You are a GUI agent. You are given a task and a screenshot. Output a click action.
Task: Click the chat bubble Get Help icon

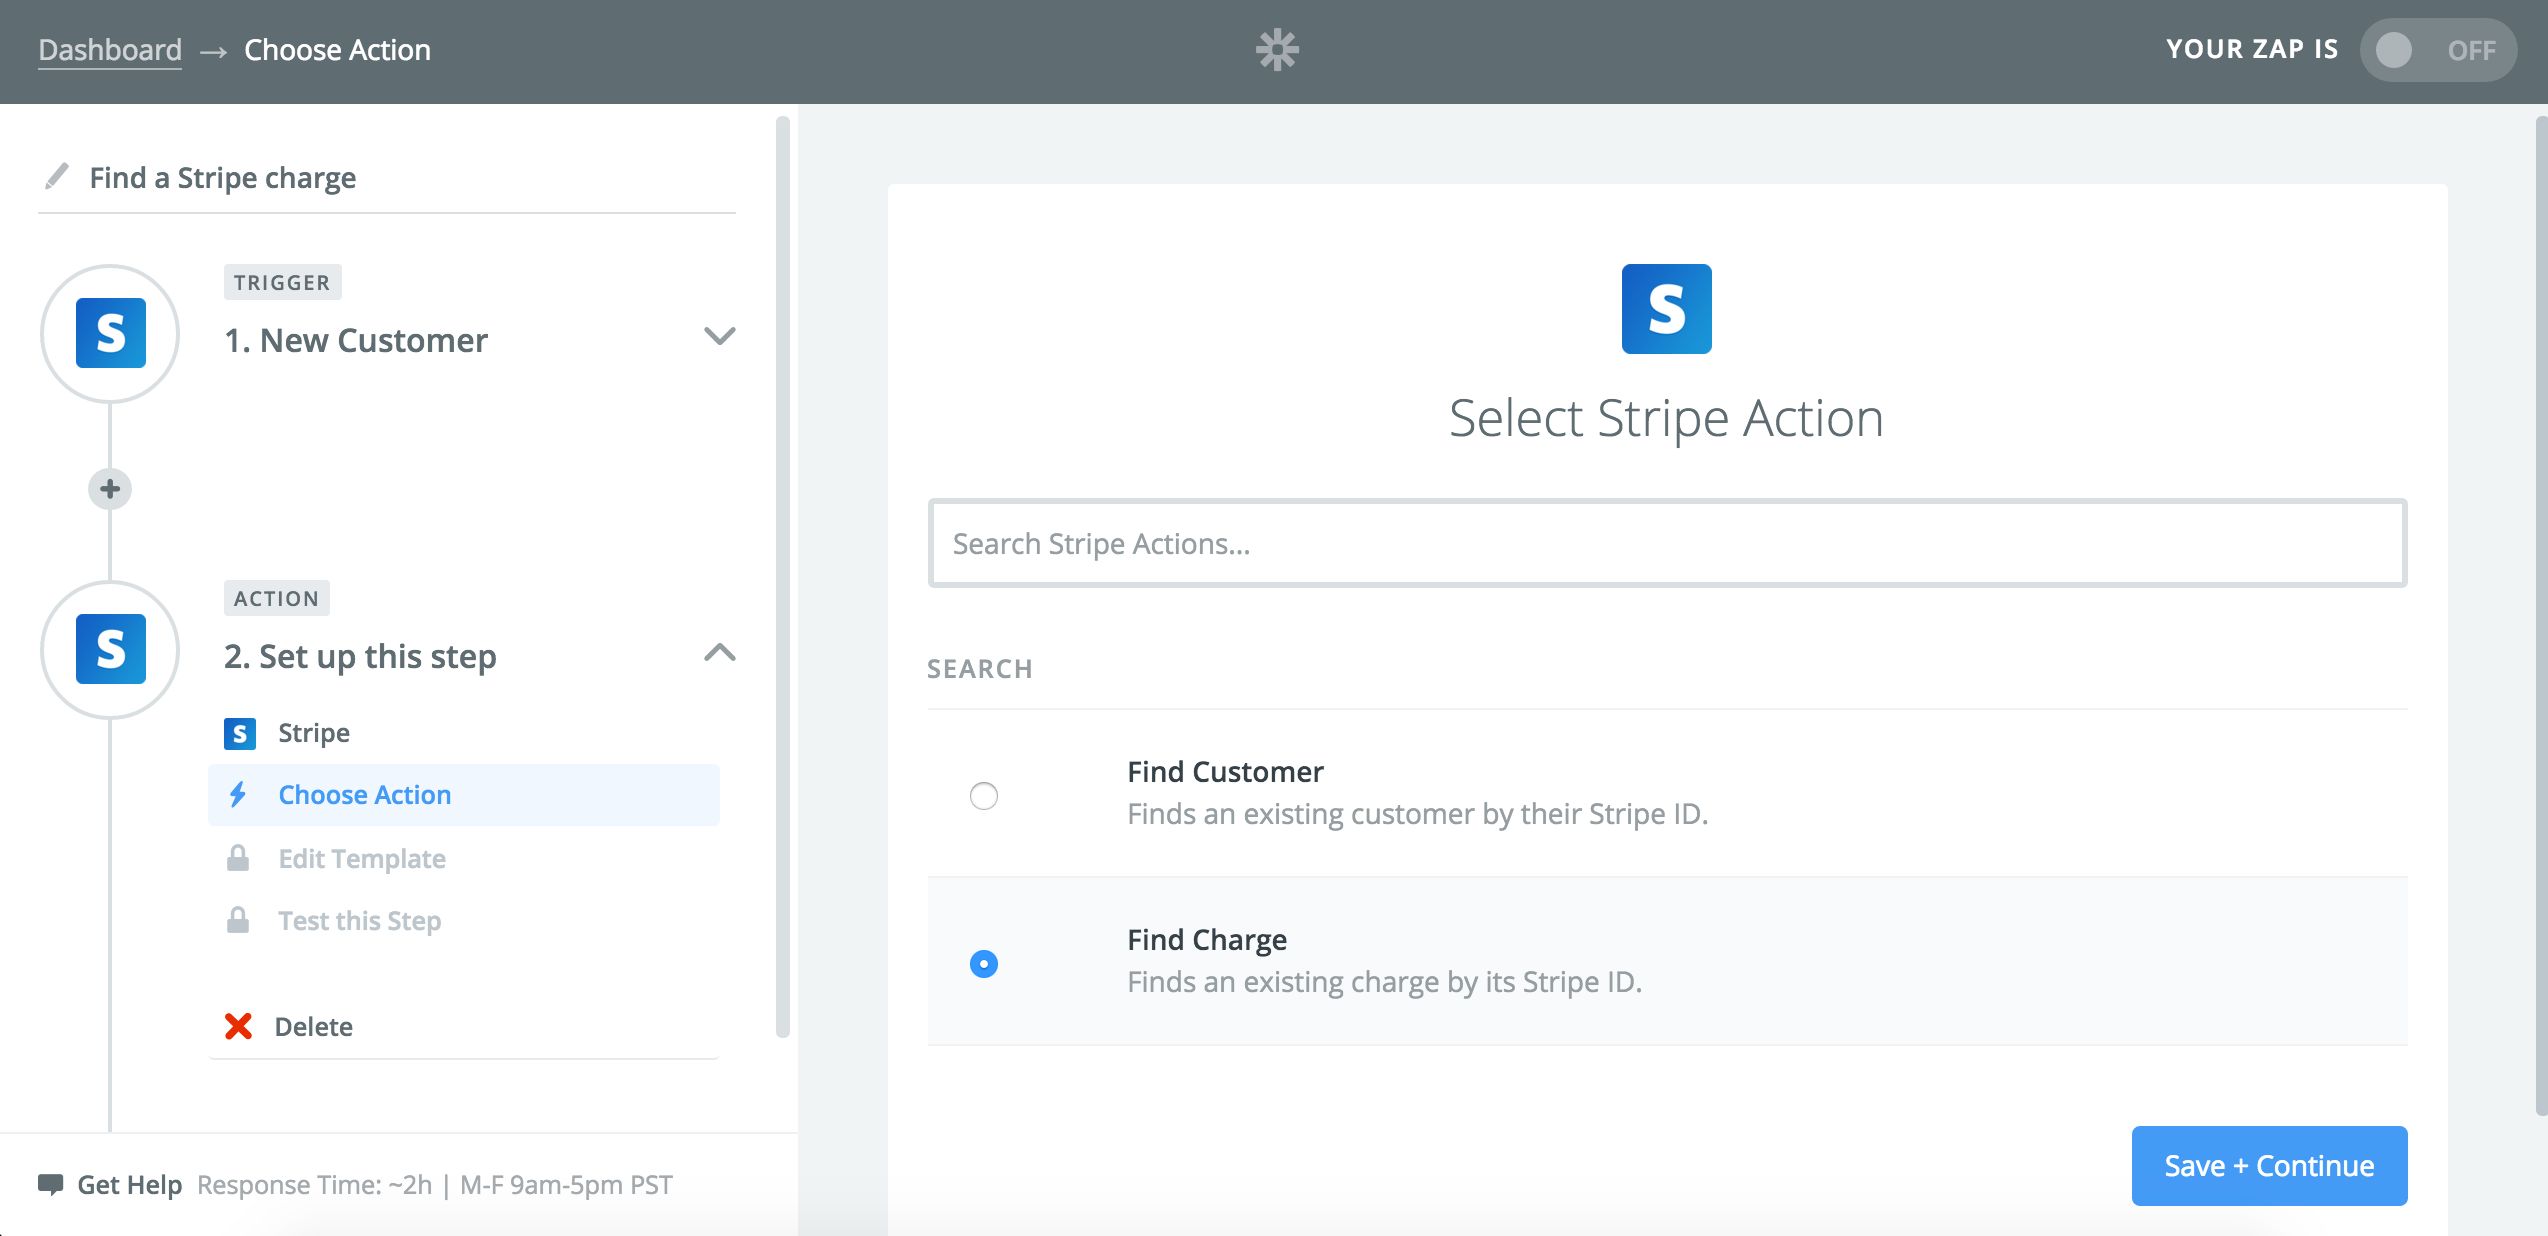50,1185
